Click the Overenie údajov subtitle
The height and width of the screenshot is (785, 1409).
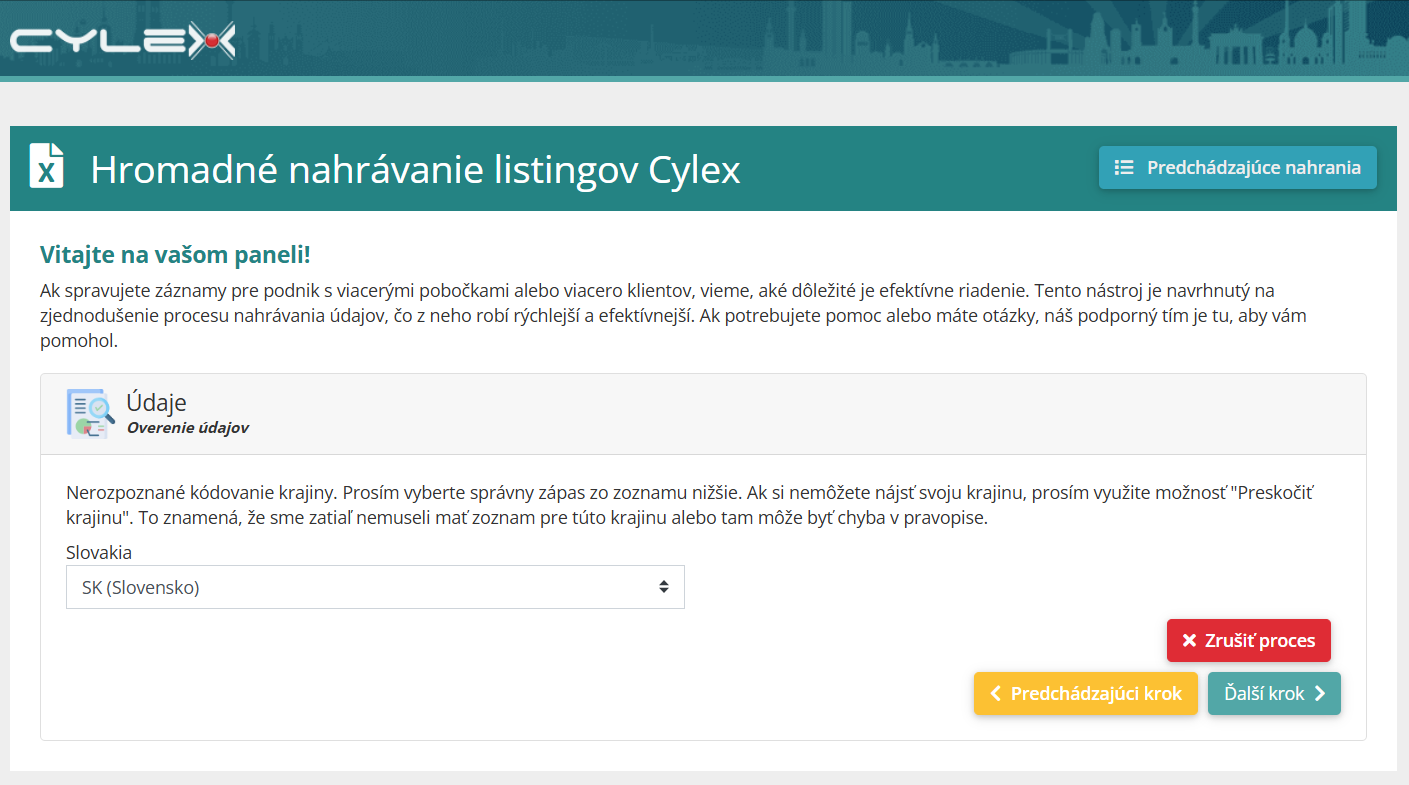coord(188,428)
